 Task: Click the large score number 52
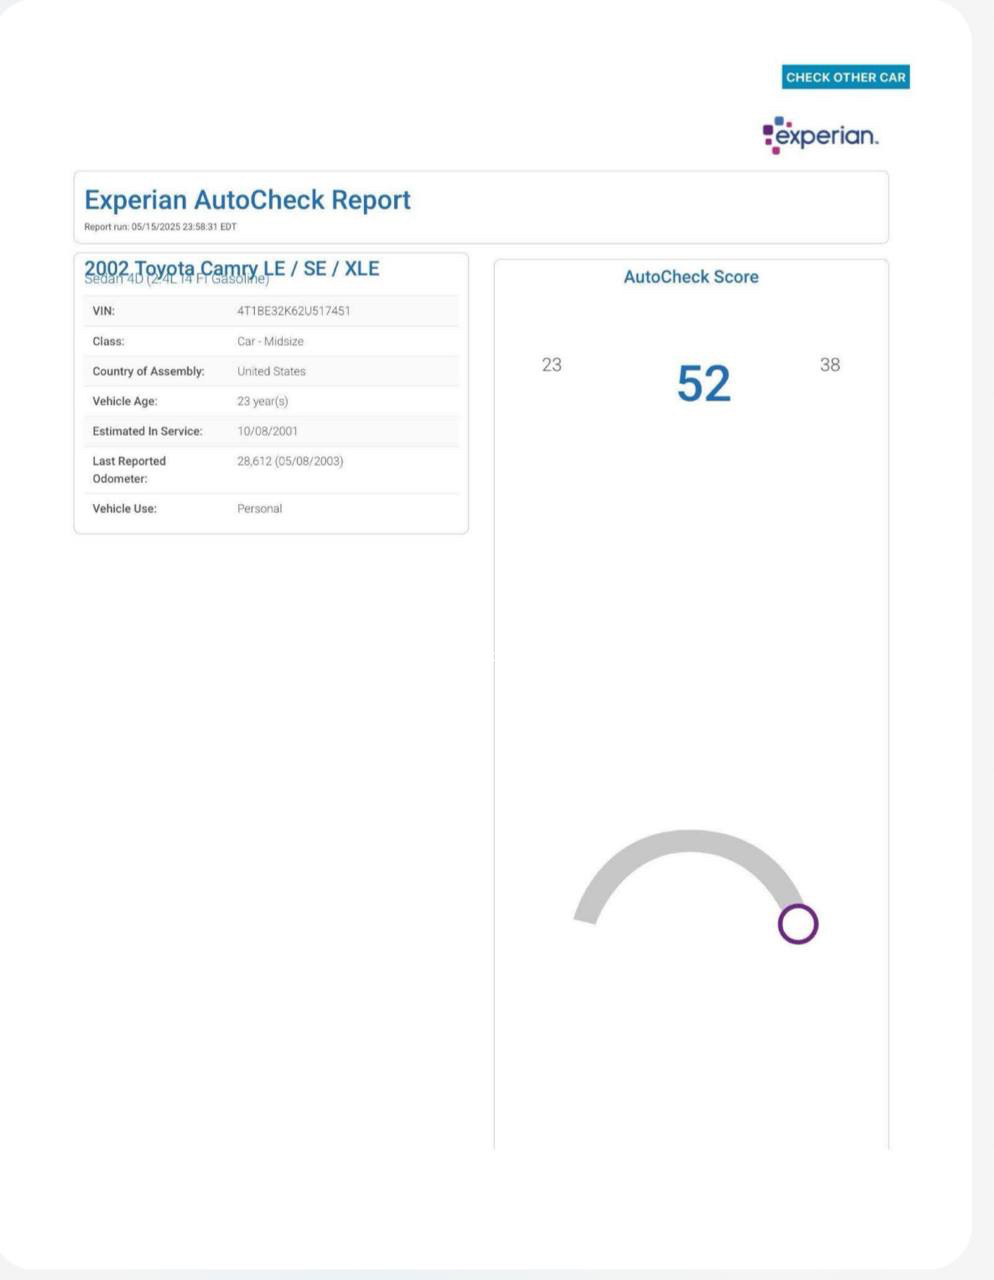(704, 384)
